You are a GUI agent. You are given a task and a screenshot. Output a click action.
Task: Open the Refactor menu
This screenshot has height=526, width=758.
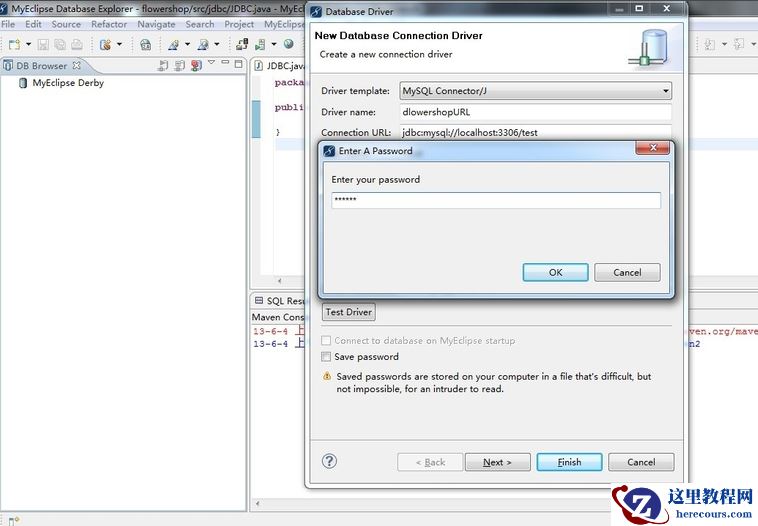click(x=109, y=24)
